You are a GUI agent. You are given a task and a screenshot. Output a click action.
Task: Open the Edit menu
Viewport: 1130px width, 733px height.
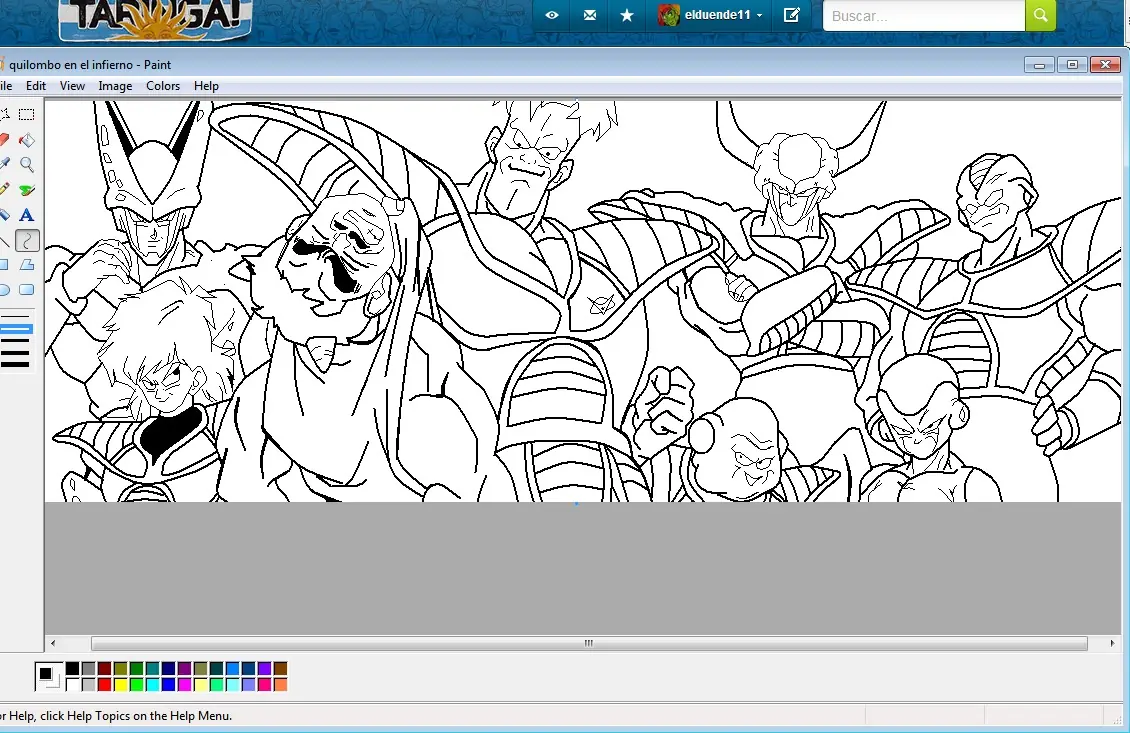tap(36, 86)
